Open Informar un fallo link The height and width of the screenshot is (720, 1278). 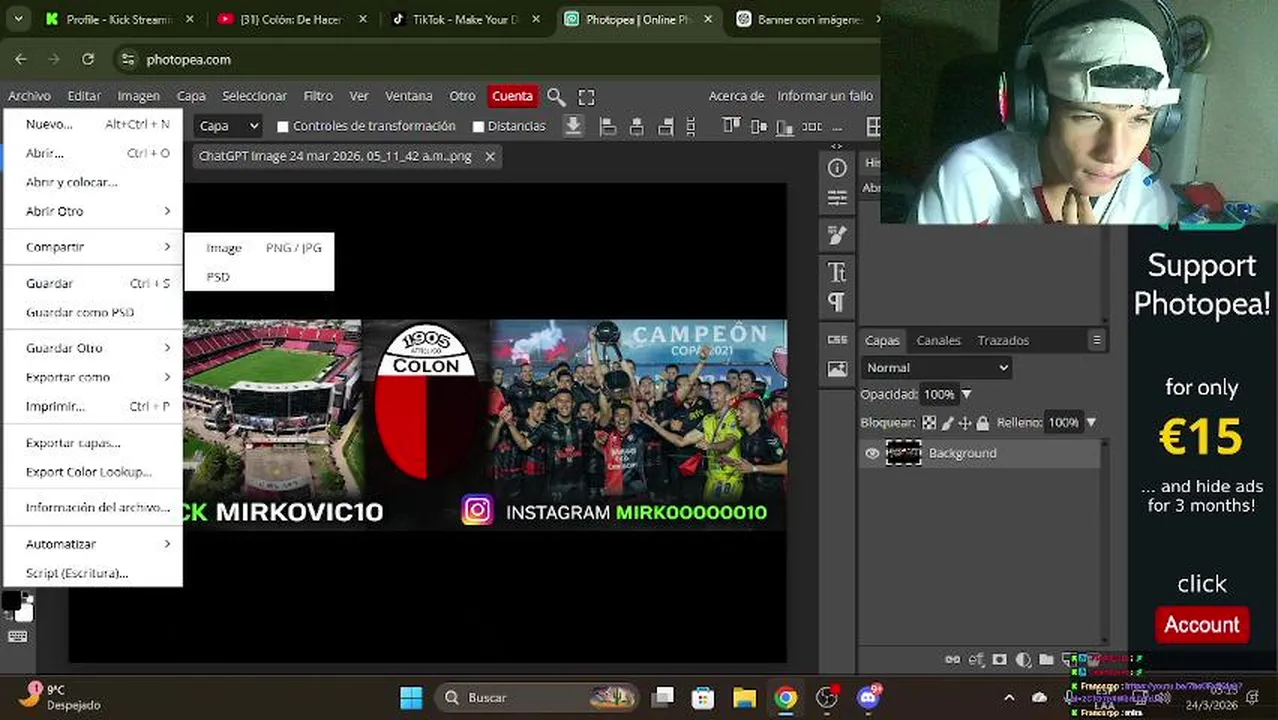coord(825,96)
